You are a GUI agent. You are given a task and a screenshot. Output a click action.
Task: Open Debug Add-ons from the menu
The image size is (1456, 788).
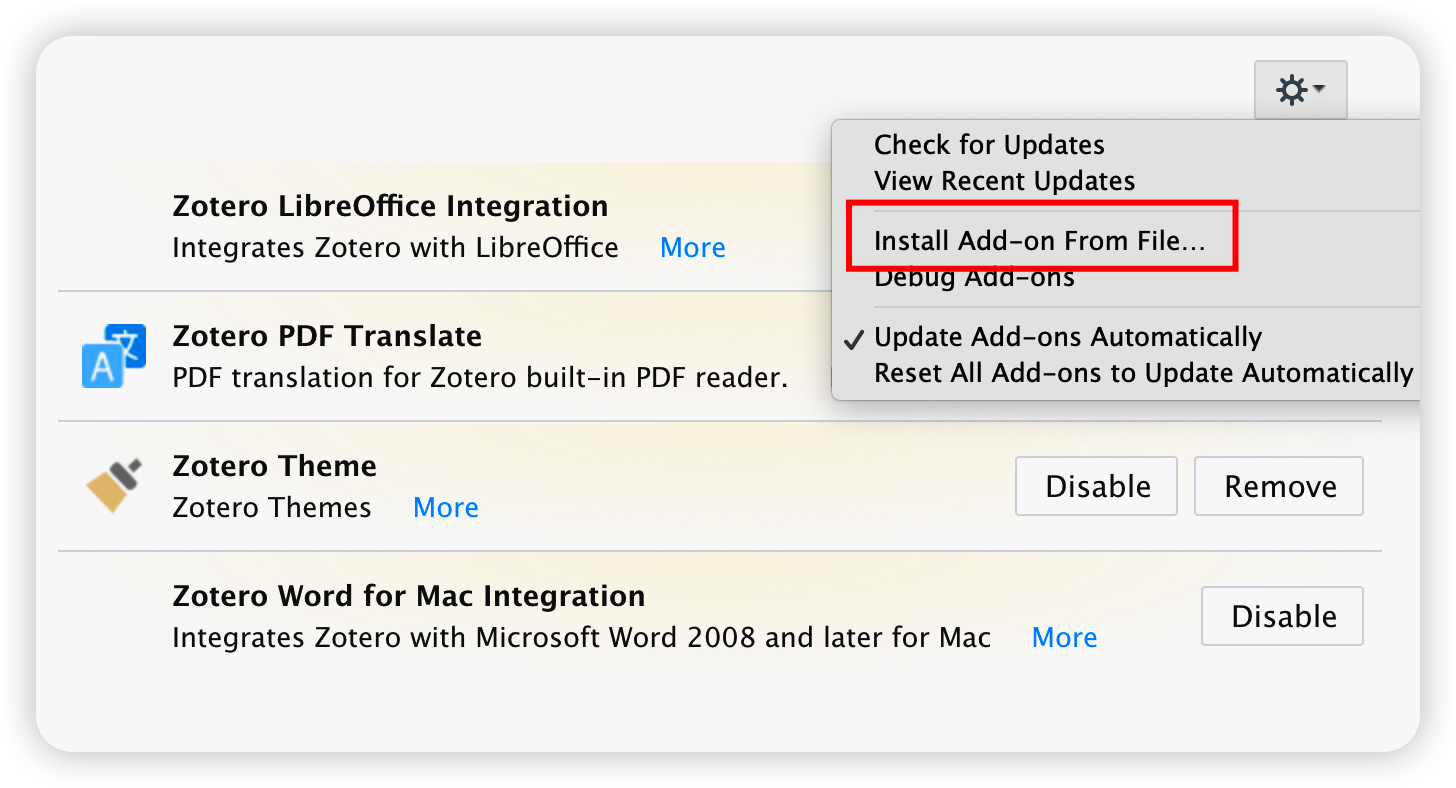point(974,278)
